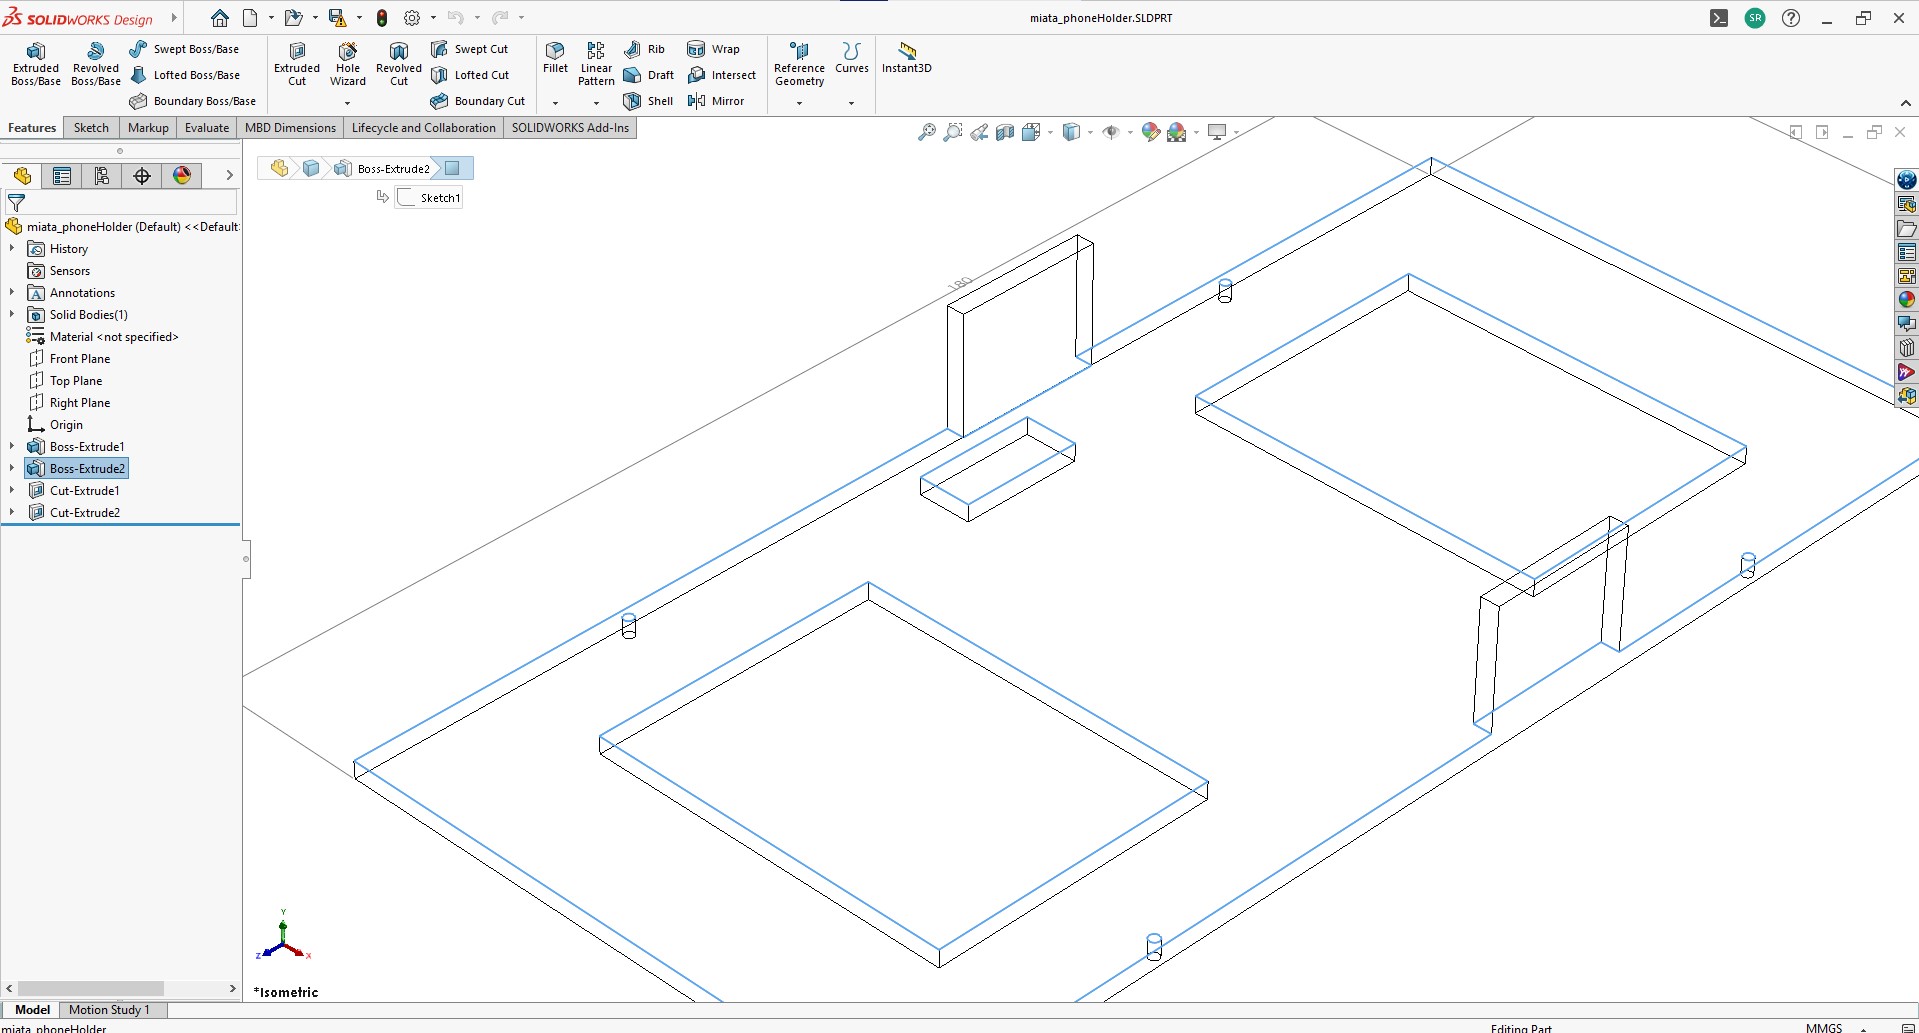Viewport: 1919px width, 1033px height.
Task: Select the Swept Cut tool
Action: (469, 49)
